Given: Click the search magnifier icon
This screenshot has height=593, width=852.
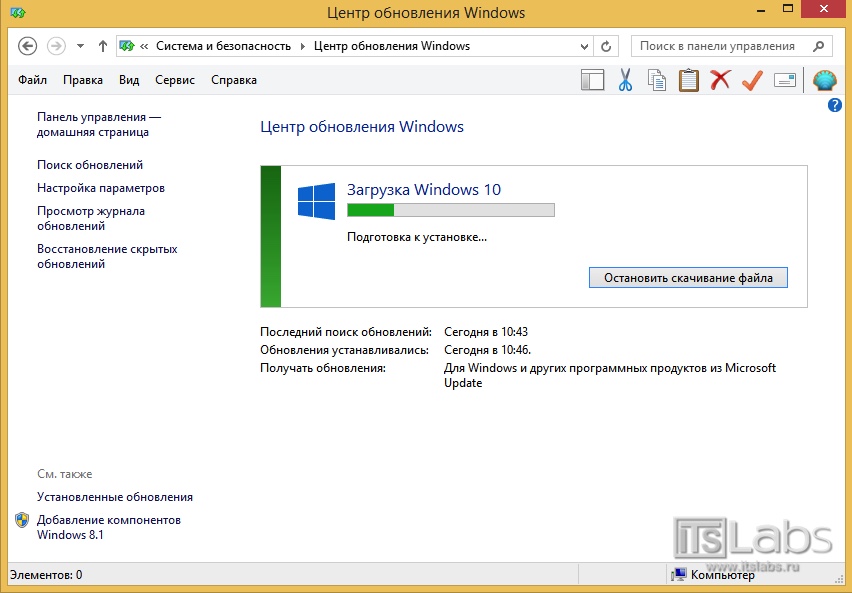Looking at the screenshot, I should coord(819,46).
